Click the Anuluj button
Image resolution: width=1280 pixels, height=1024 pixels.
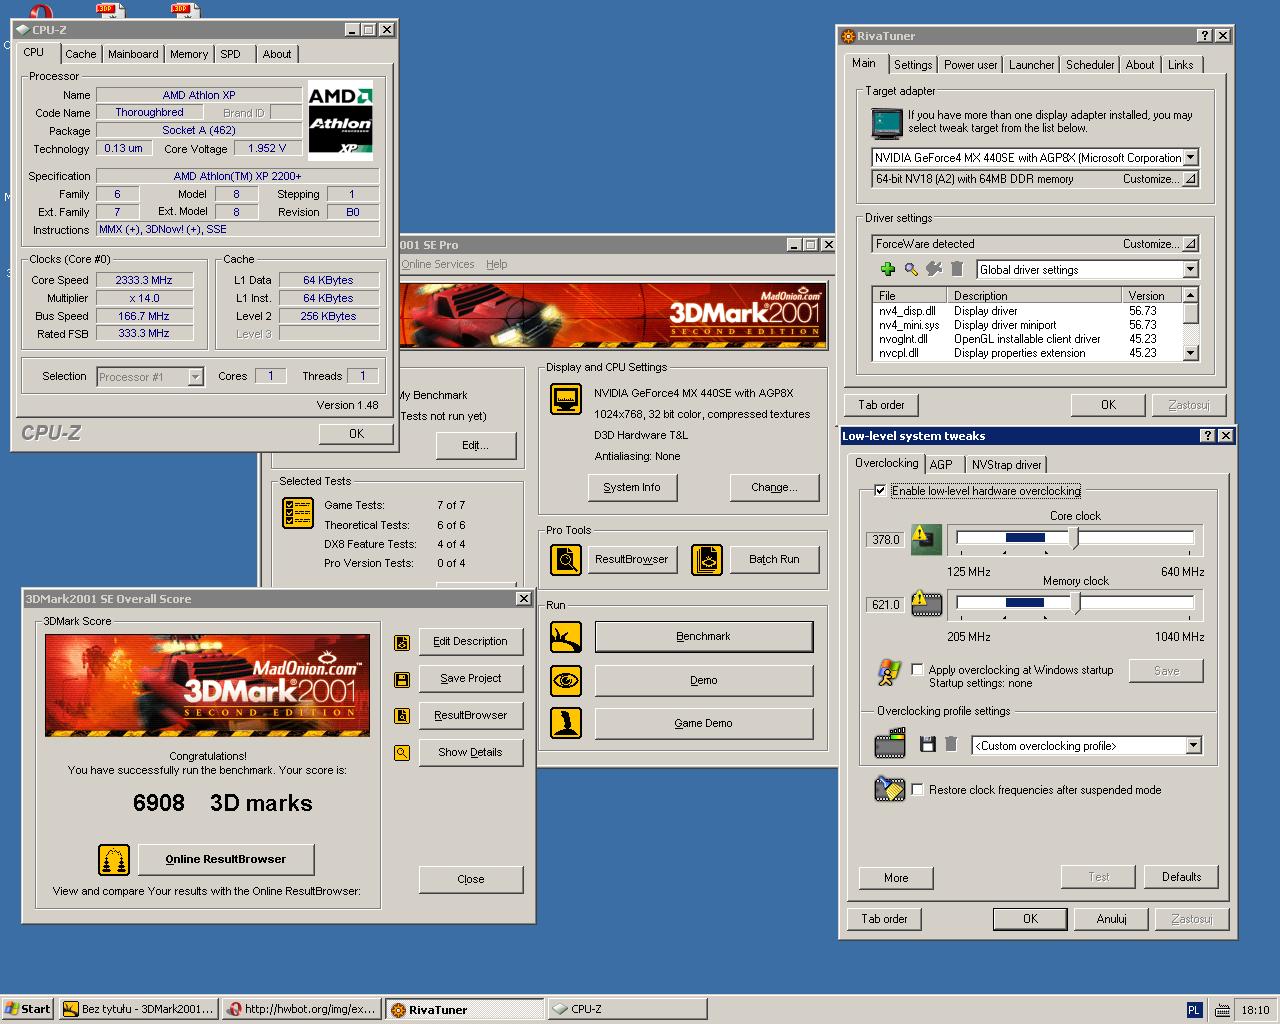pos(1111,919)
